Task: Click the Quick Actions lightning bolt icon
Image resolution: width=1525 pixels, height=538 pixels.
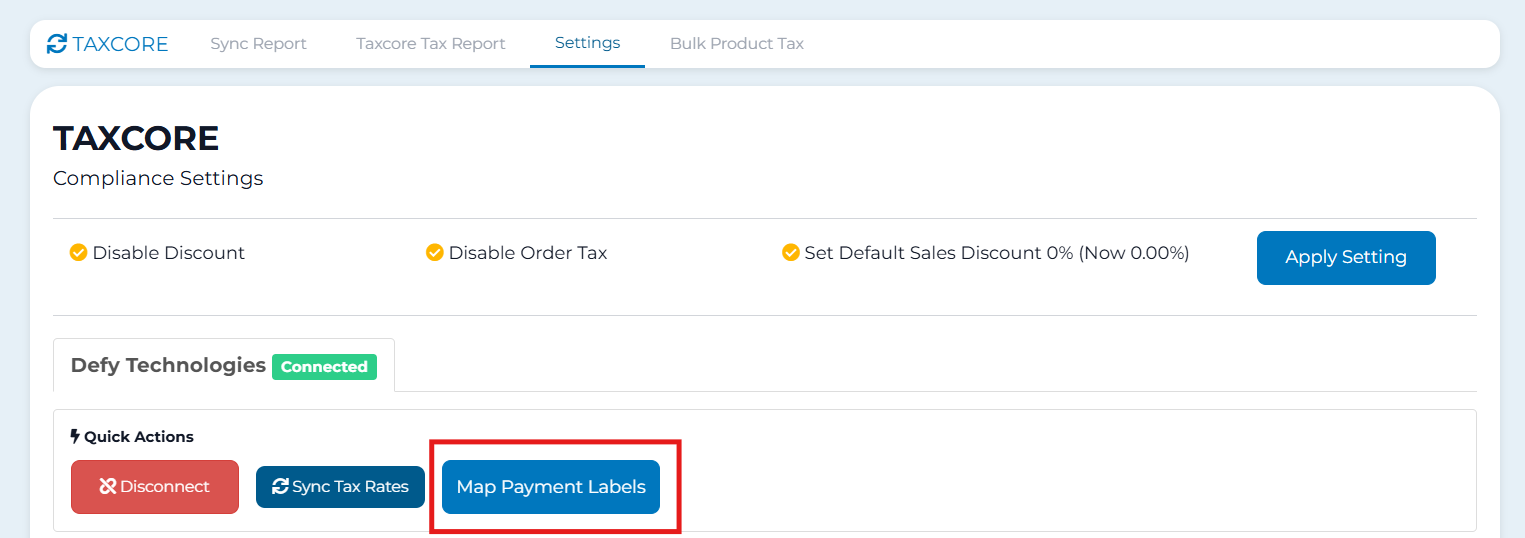Action: click(x=75, y=436)
